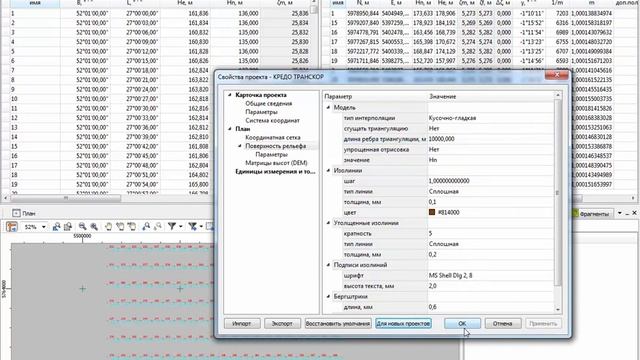640x360 pixels.
Task: Click the properties dialog vertical scrollbar
Action: [x=558, y=192]
